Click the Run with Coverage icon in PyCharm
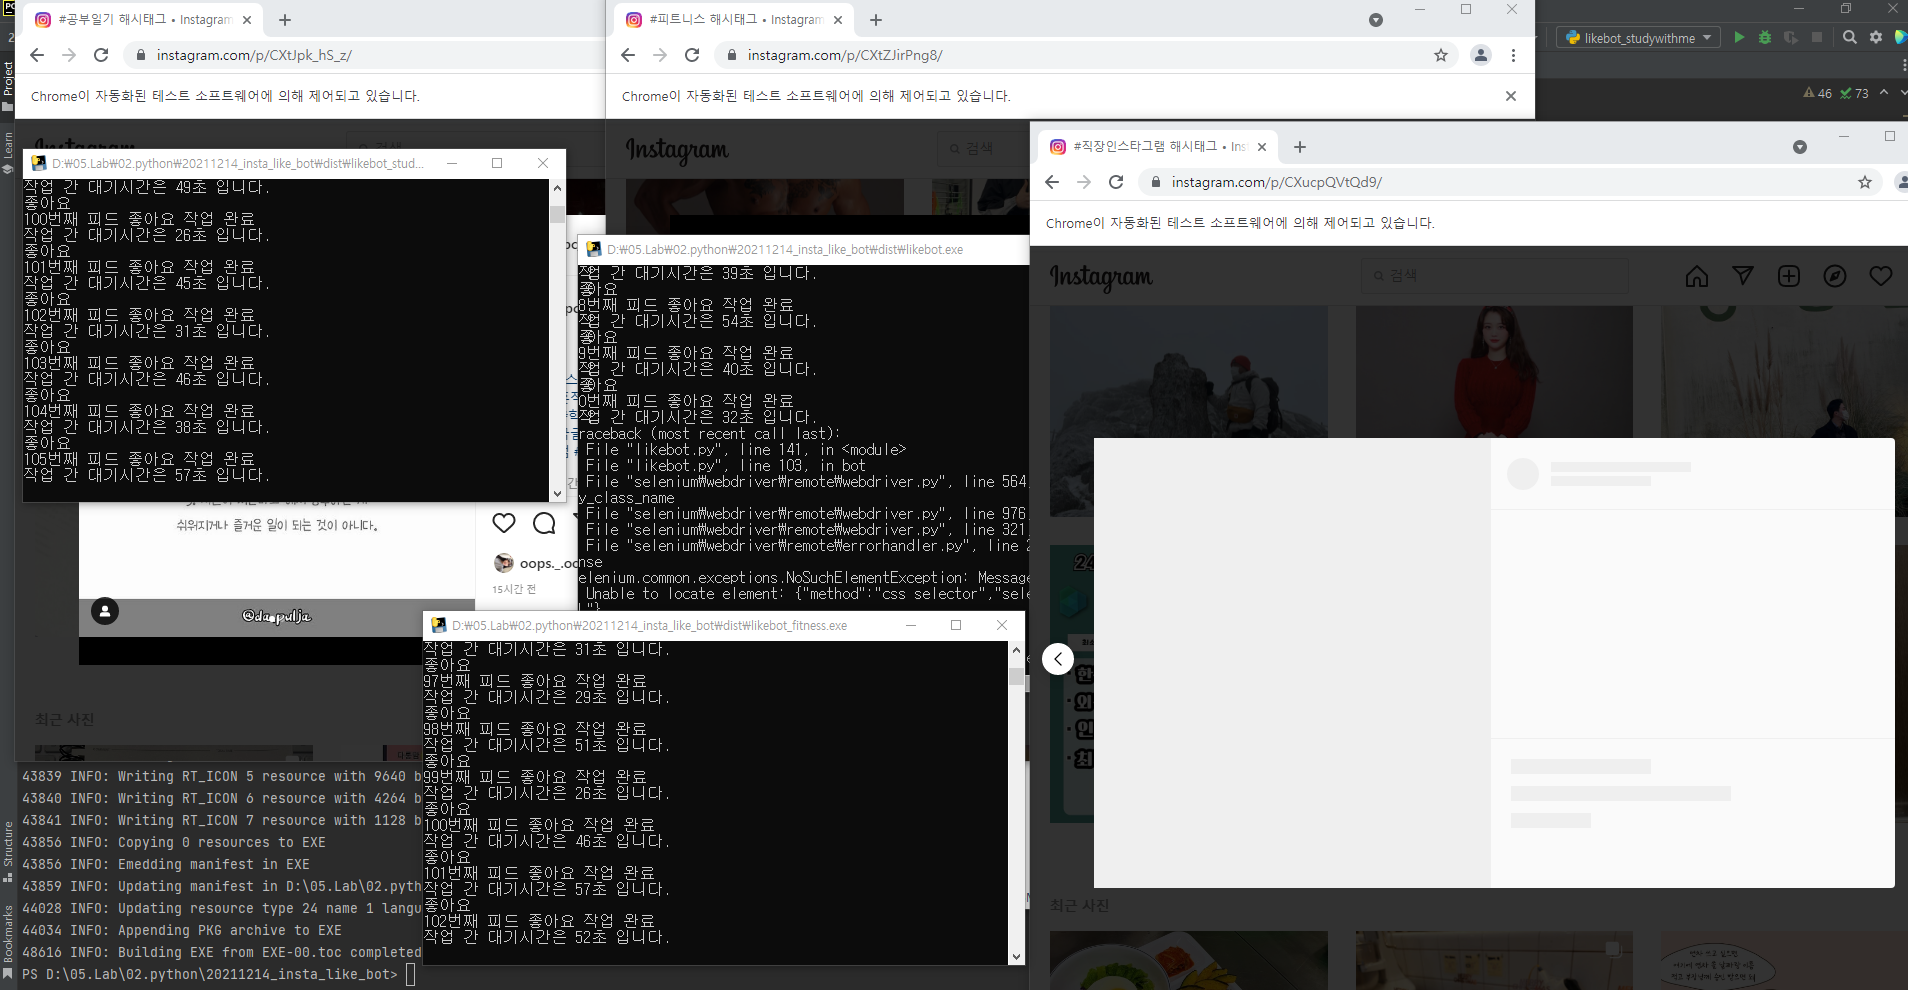This screenshot has height=990, width=1908. point(1791,37)
